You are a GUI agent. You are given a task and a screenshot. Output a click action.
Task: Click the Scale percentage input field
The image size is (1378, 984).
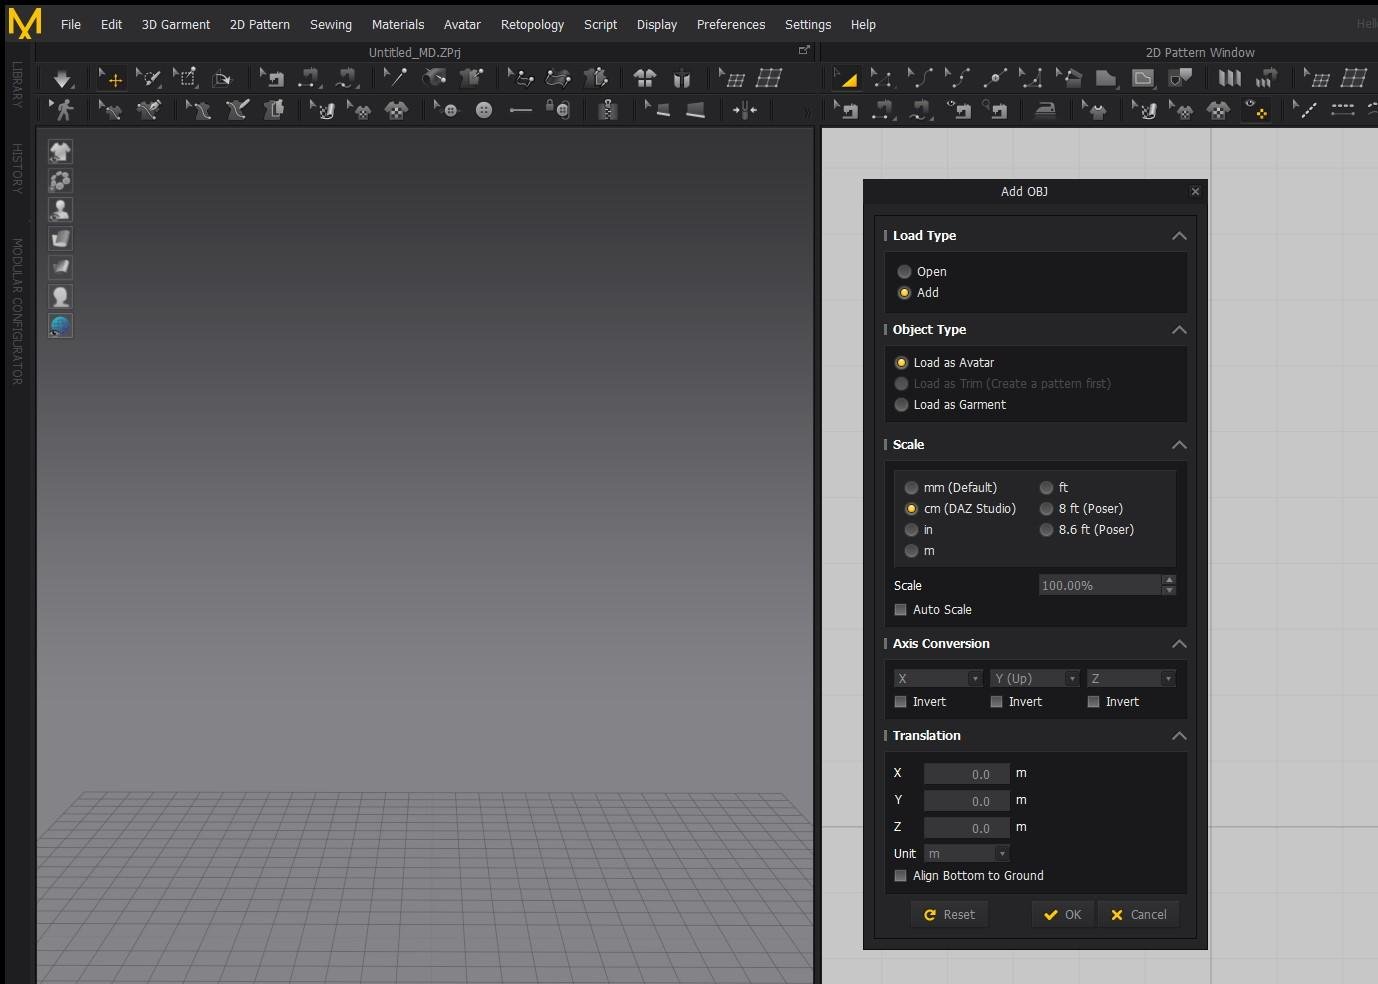(x=1099, y=586)
